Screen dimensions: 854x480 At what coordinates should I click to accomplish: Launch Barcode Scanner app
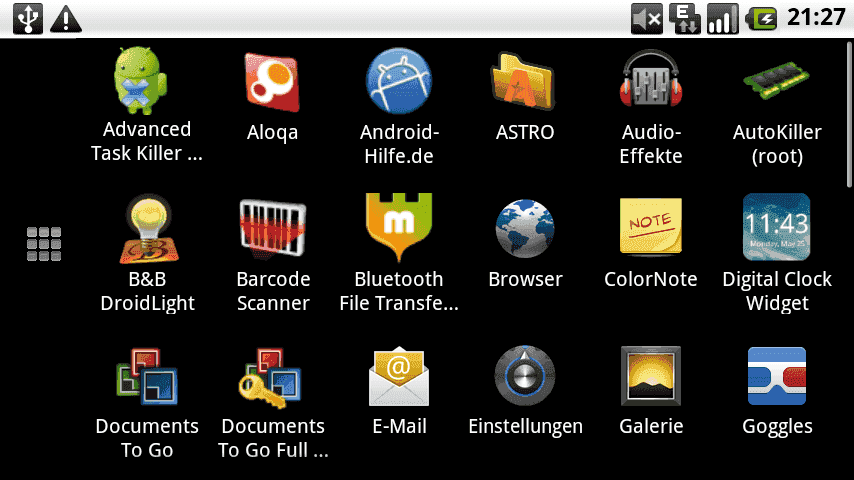(273, 229)
